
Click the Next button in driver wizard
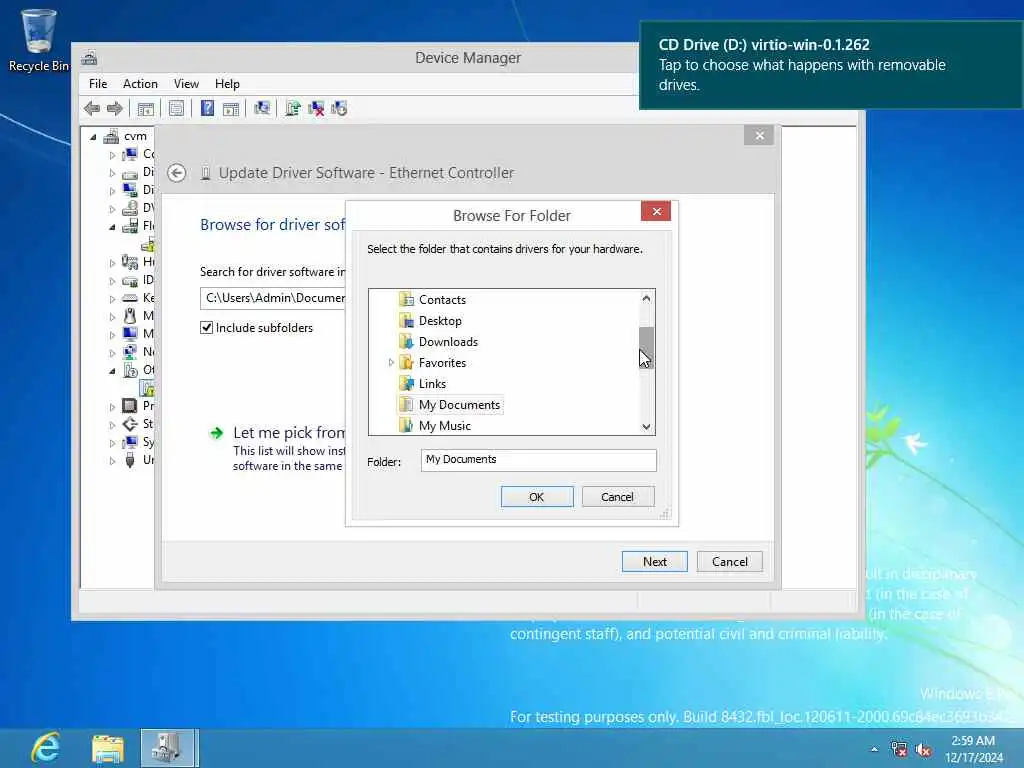click(x=654, y=562)
